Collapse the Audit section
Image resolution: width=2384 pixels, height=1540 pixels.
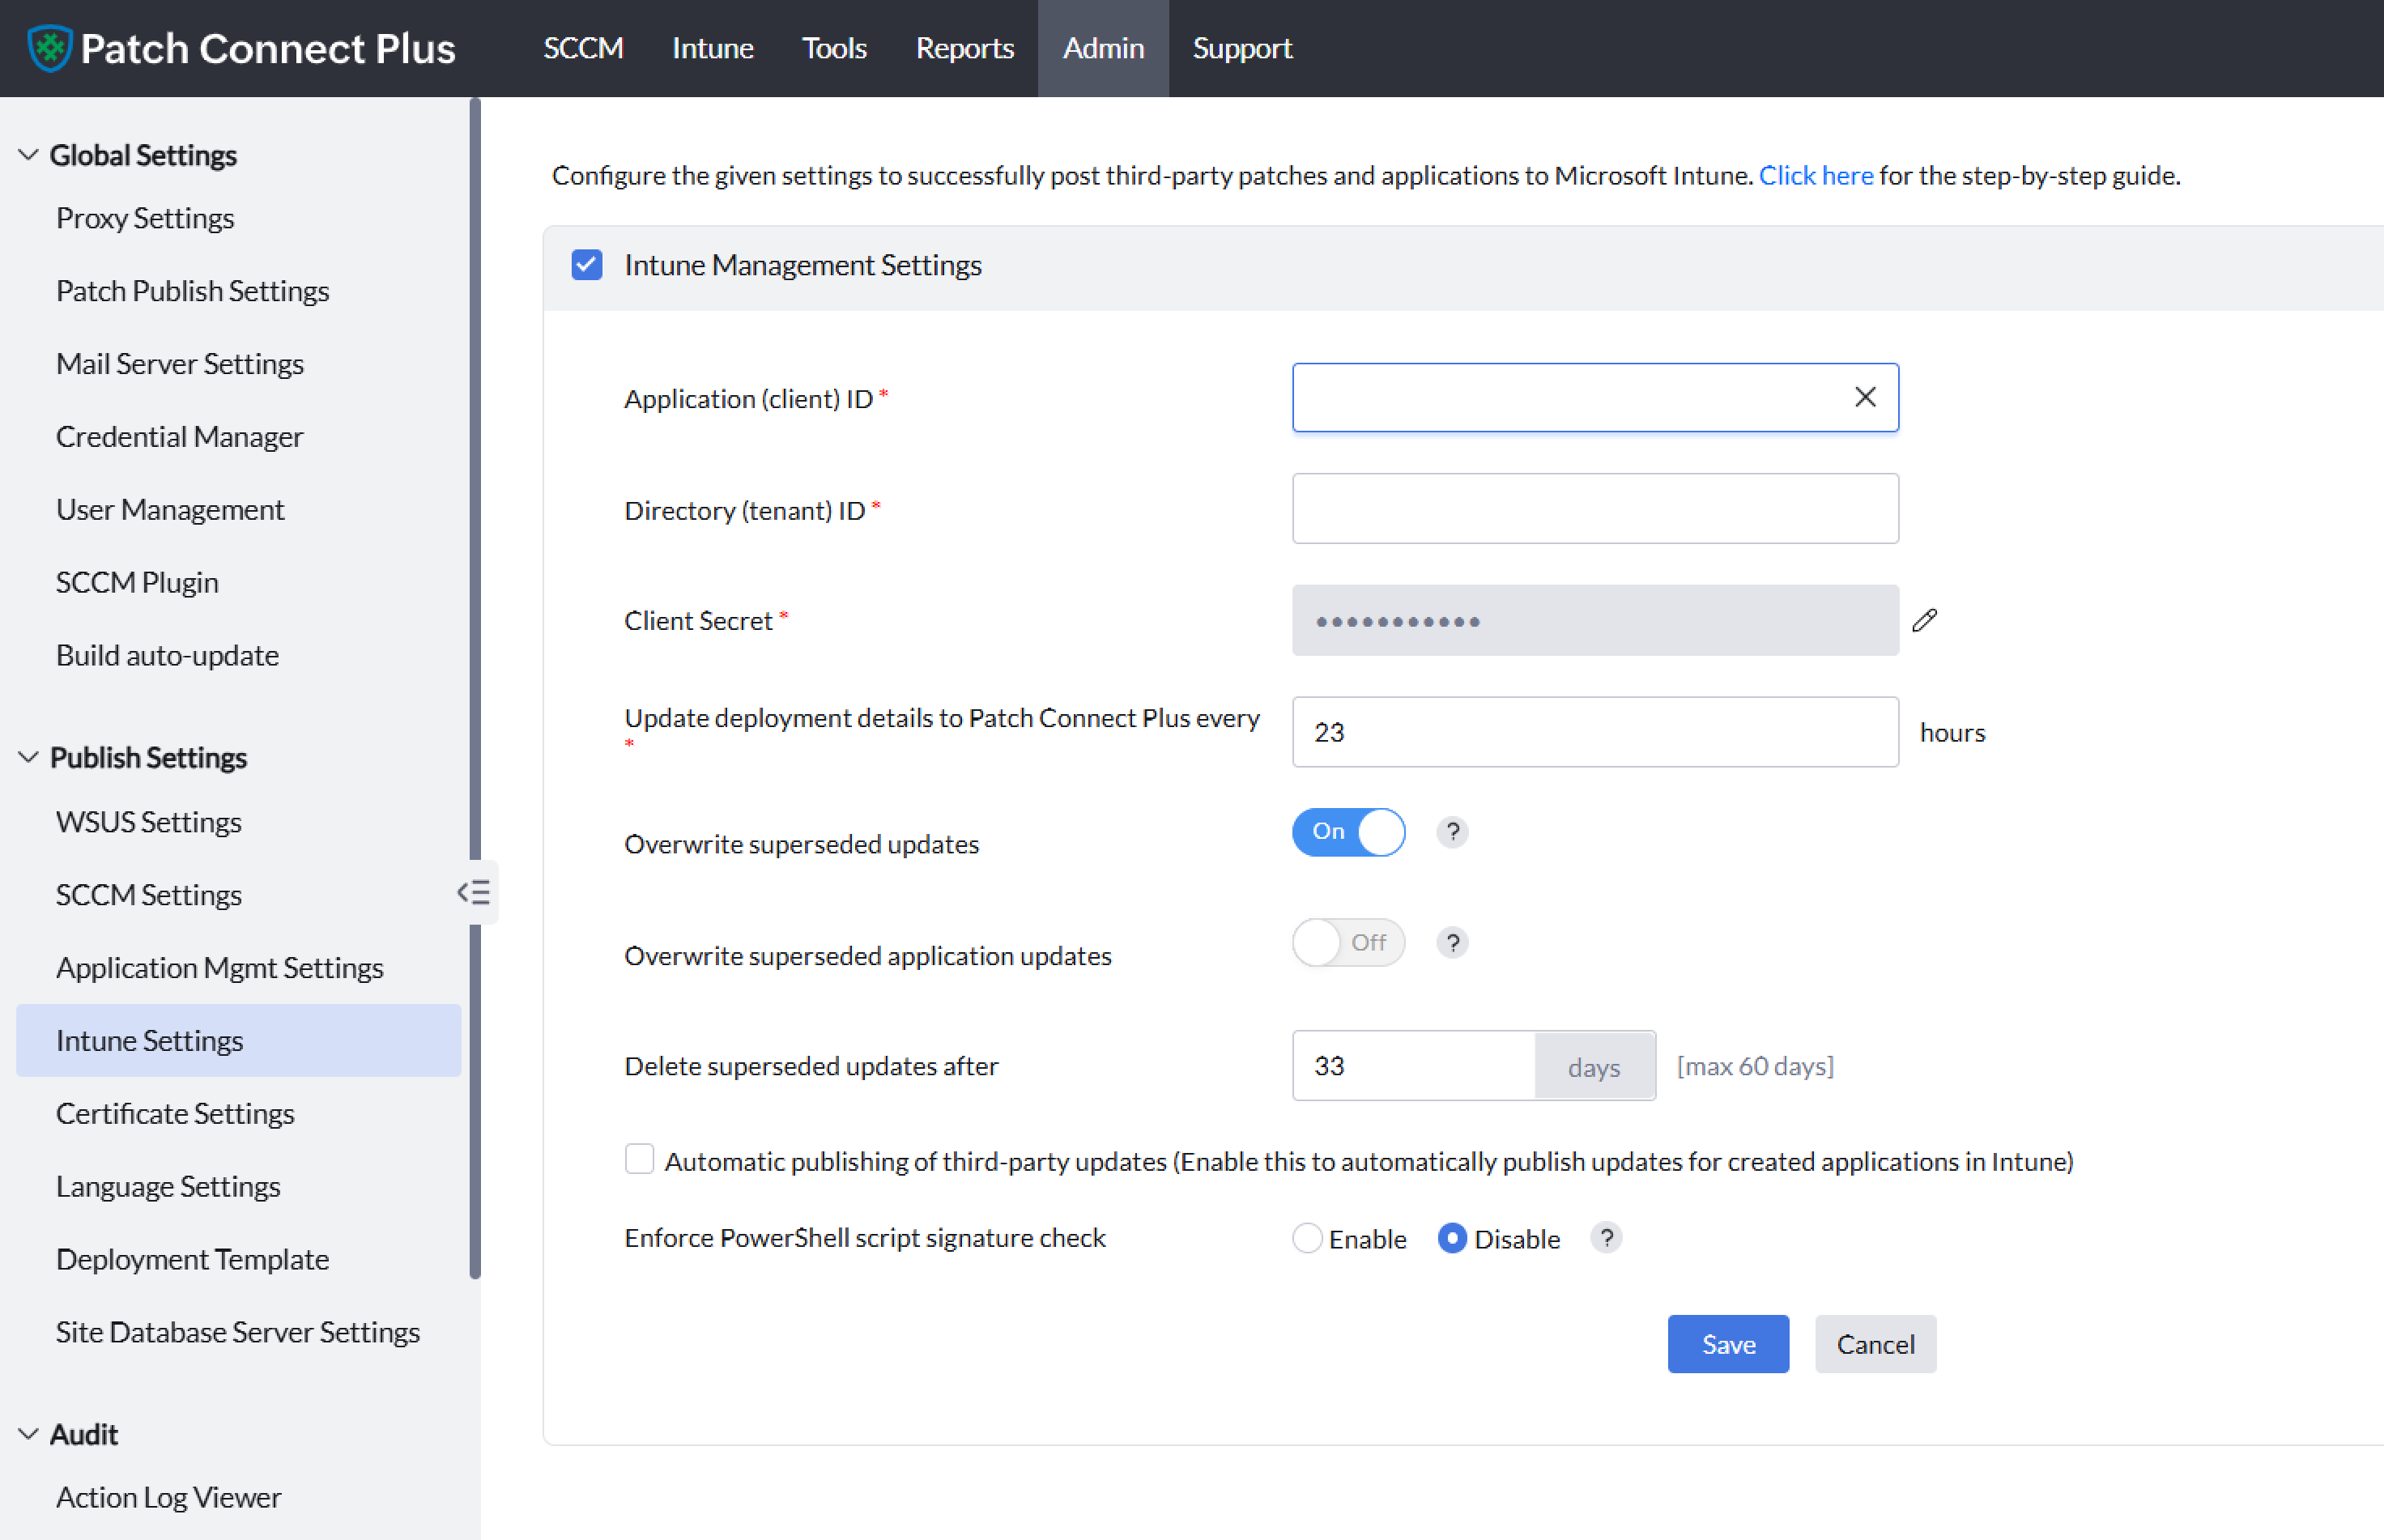[x=28, y=1434]
